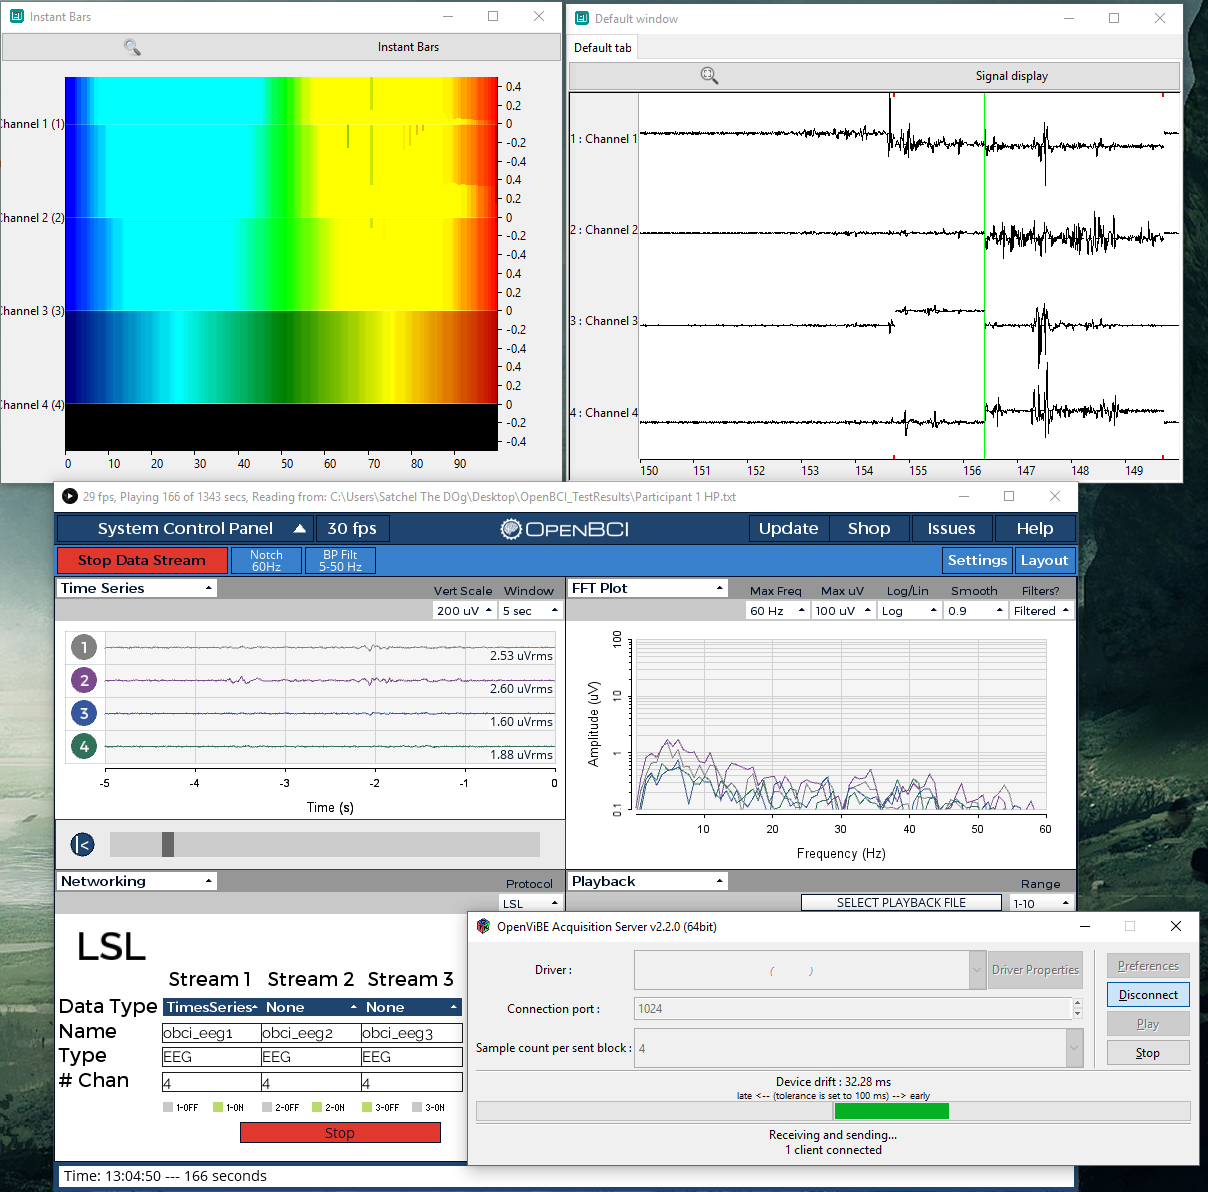
Task: Click the obci_eeg1 name field
Action: (211, 1033)
